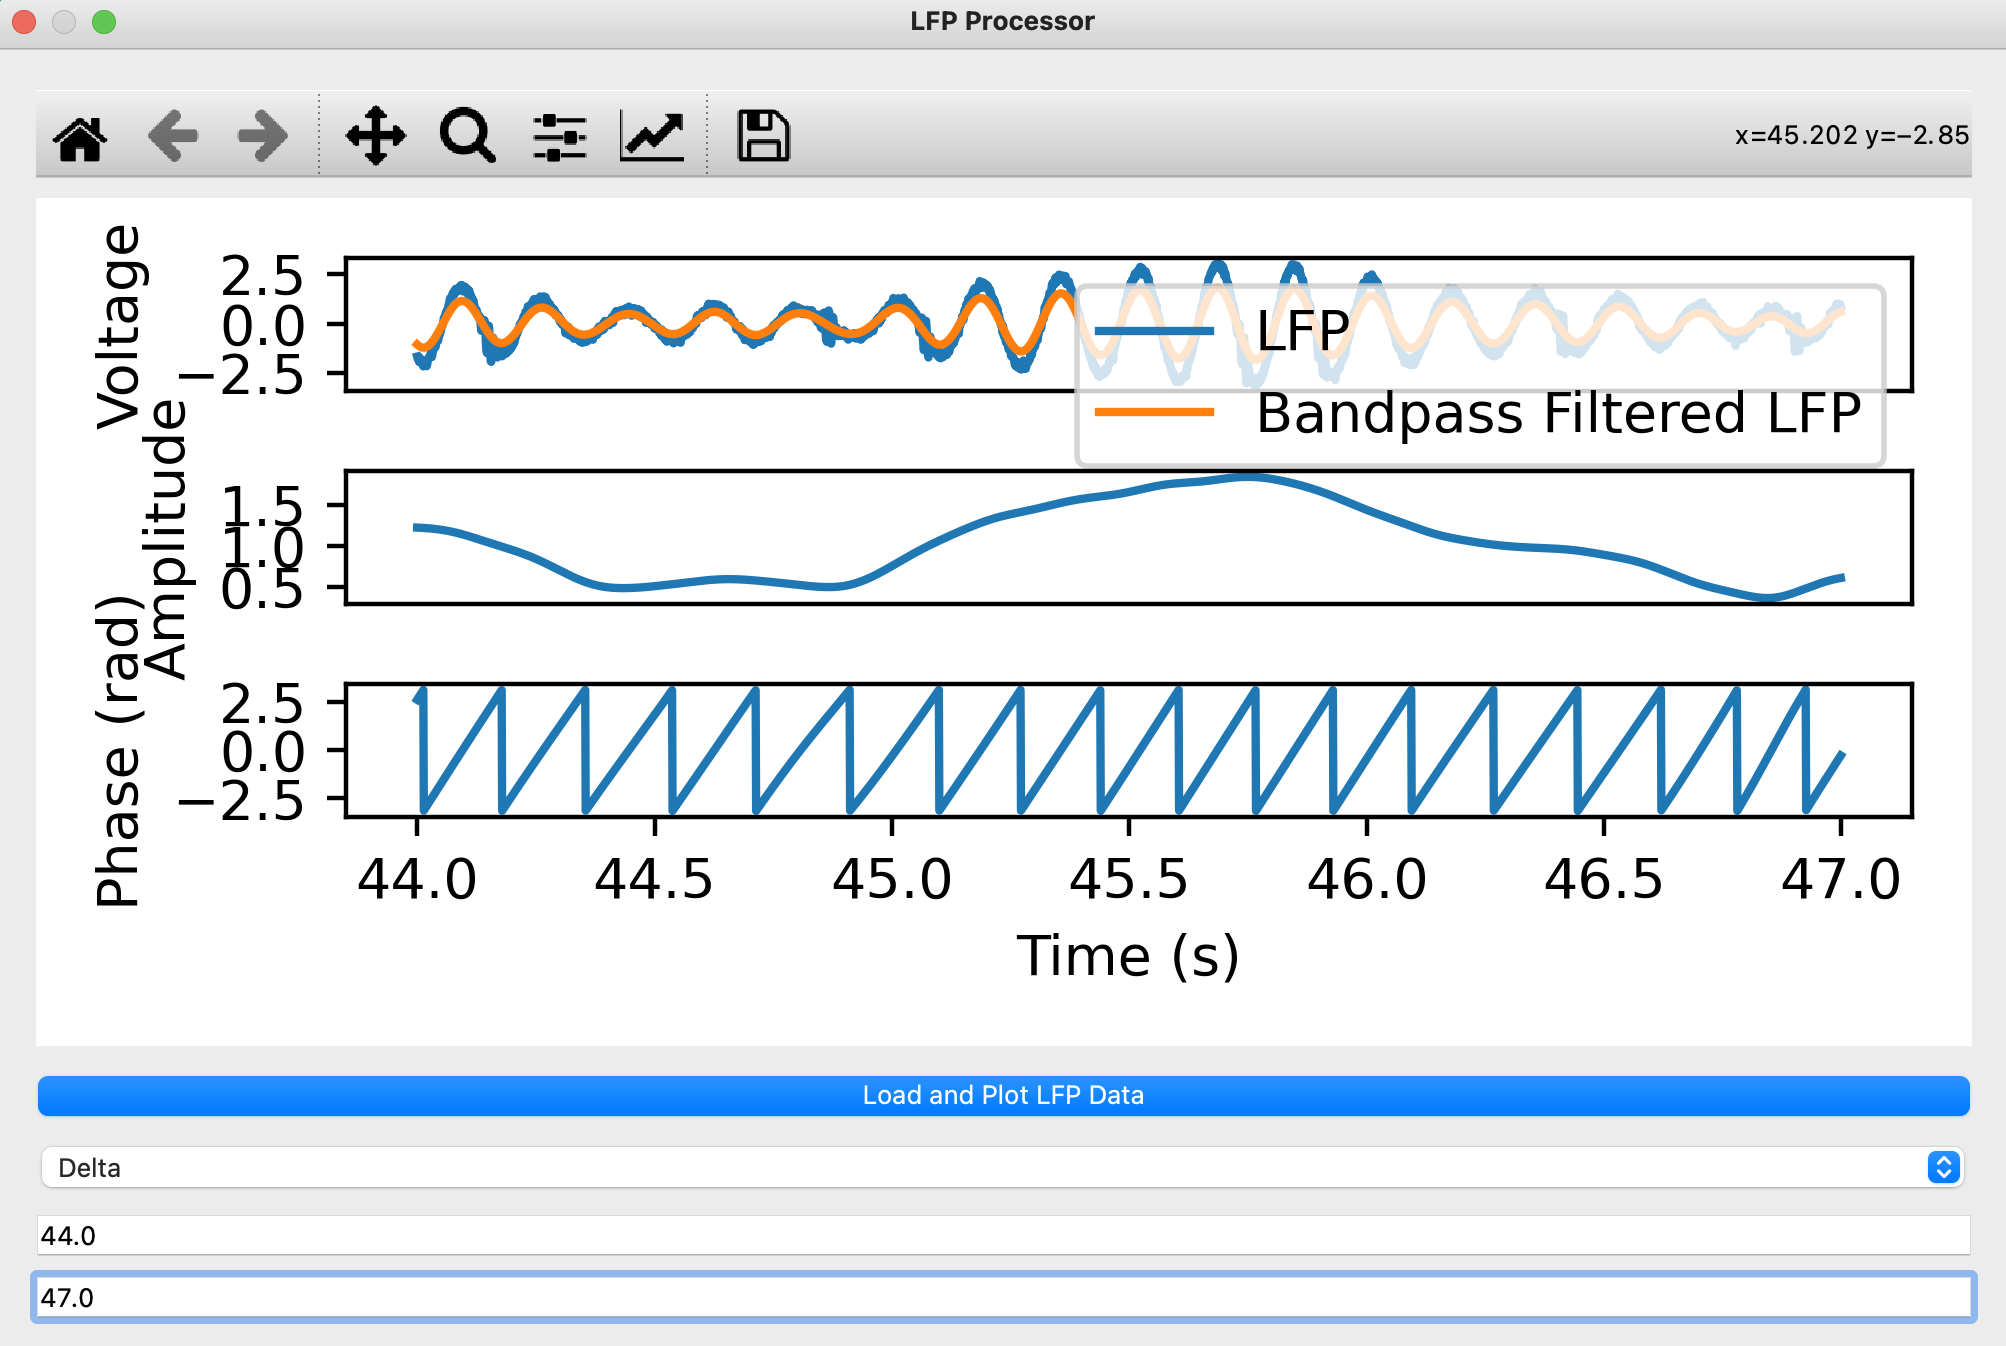Click the Save figure floppy icon
This screenshot has width=2006, height=1346.
763,136
